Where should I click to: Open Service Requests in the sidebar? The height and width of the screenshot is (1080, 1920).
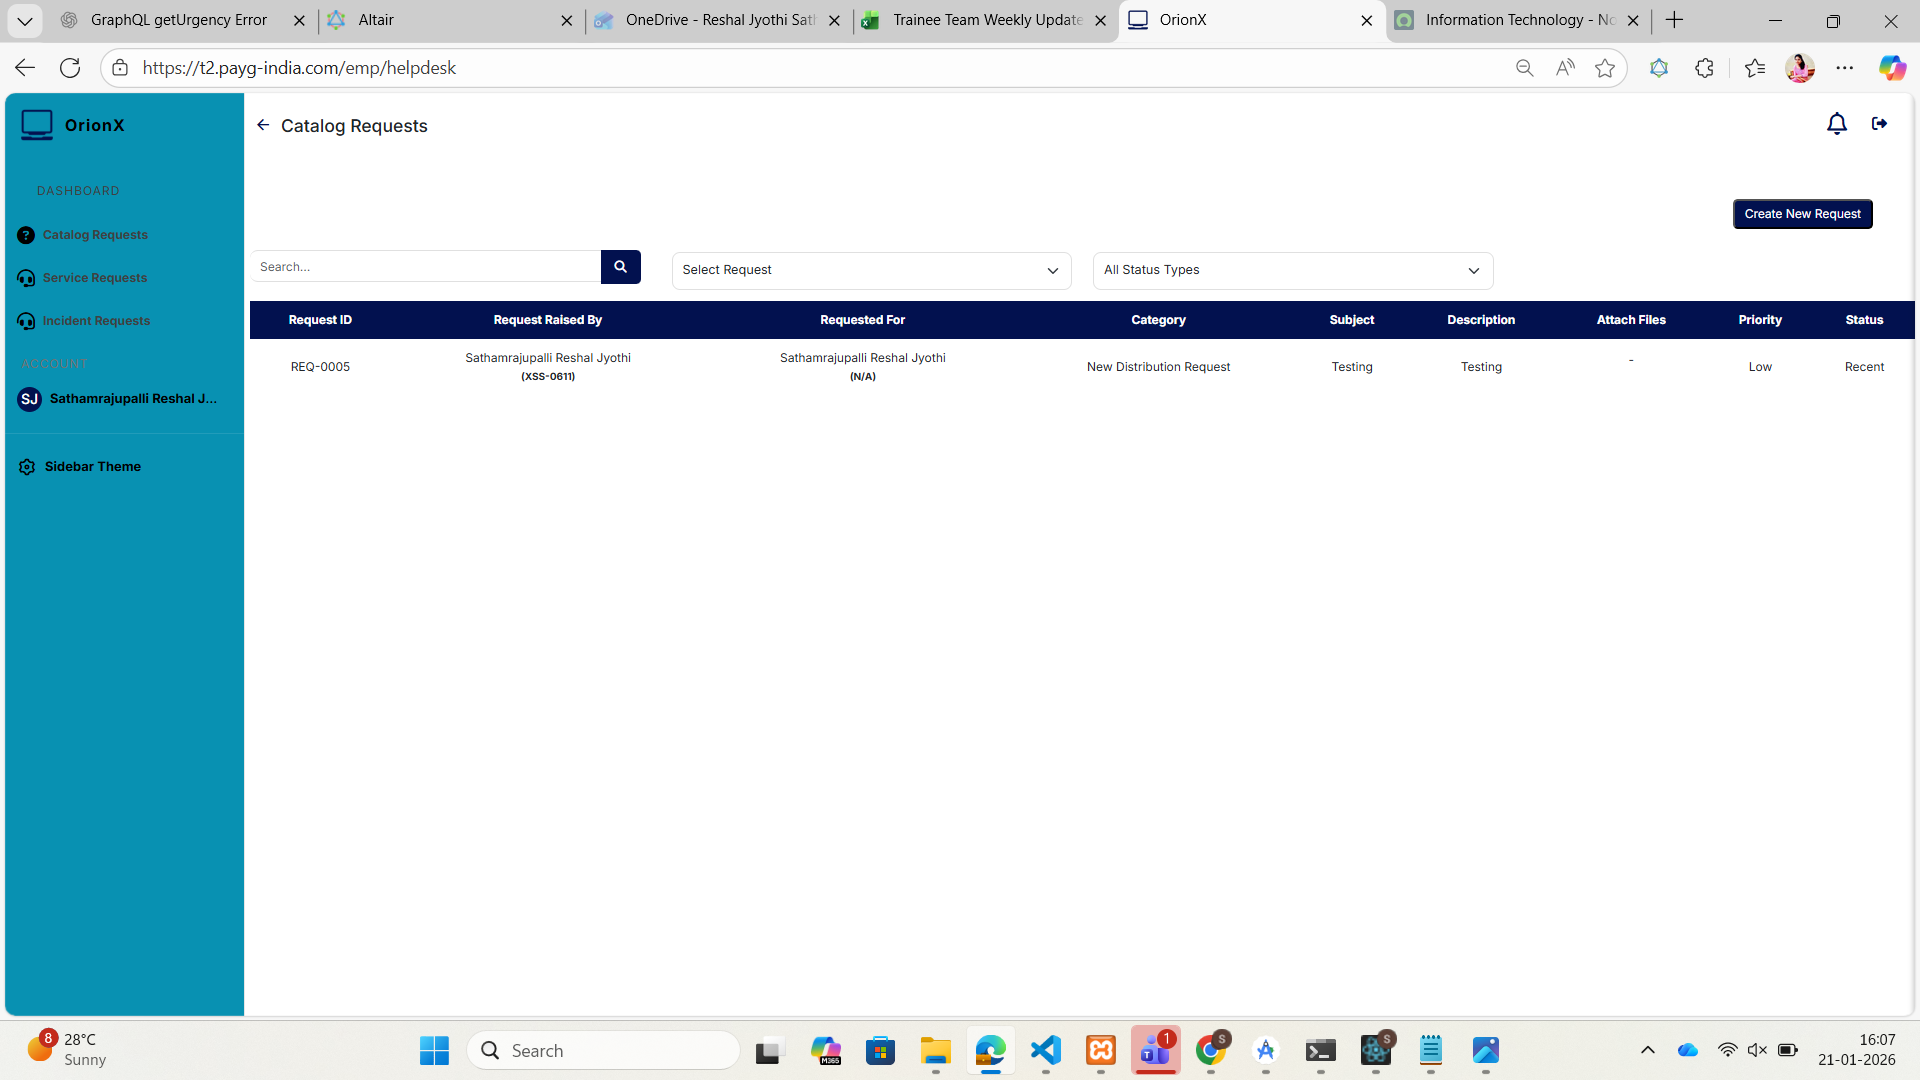(x=94, y=278)
